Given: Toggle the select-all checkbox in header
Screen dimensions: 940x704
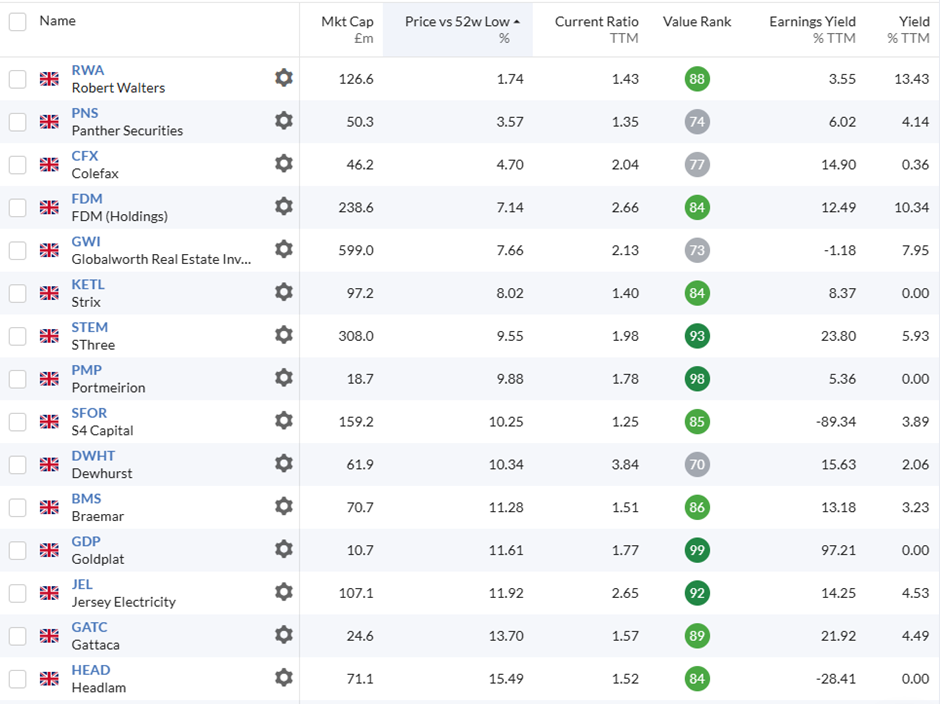Looking at the screenshot, I should coord(17,22).
